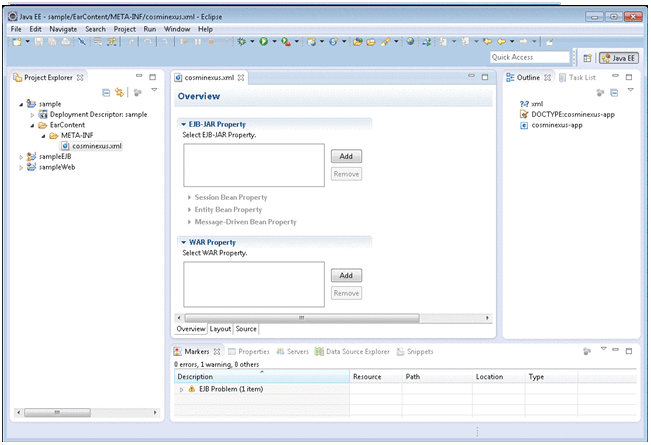Select the cosminexus-app element in Outline
Viewport: 651px width, 445px height.
coord(559,125)
